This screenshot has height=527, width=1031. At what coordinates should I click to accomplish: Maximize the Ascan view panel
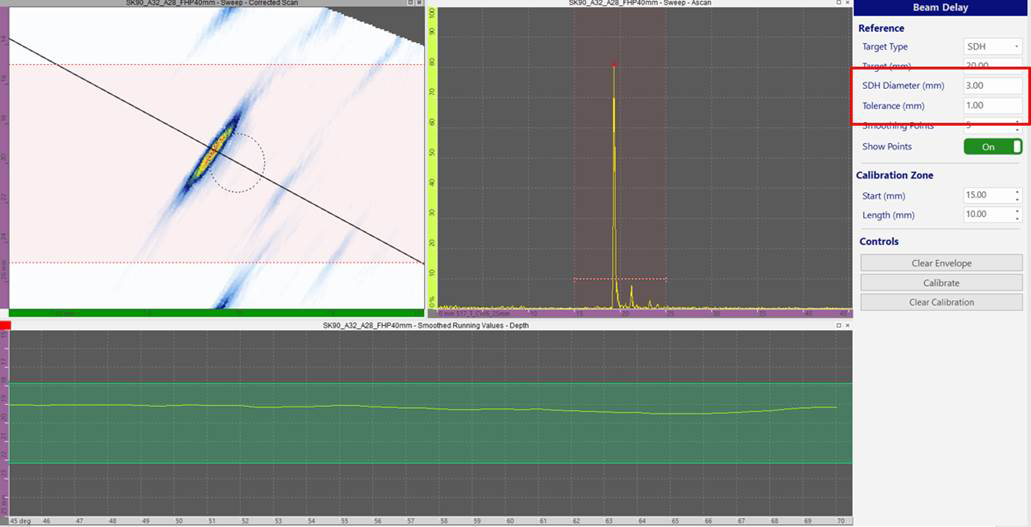point(837,3)
